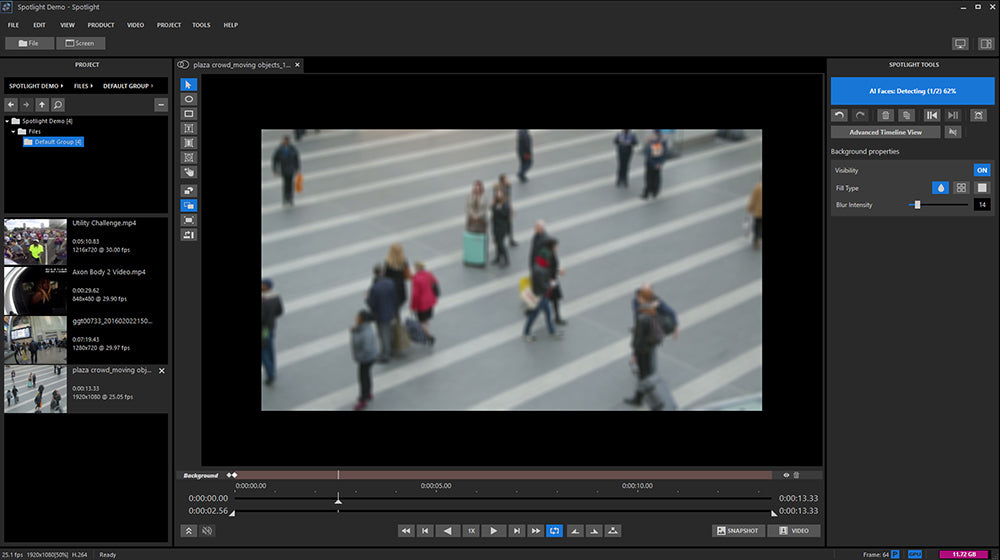Choose the hand pan tool
Viewport: 1000px width, 560px height.
[x=189, y=172]
